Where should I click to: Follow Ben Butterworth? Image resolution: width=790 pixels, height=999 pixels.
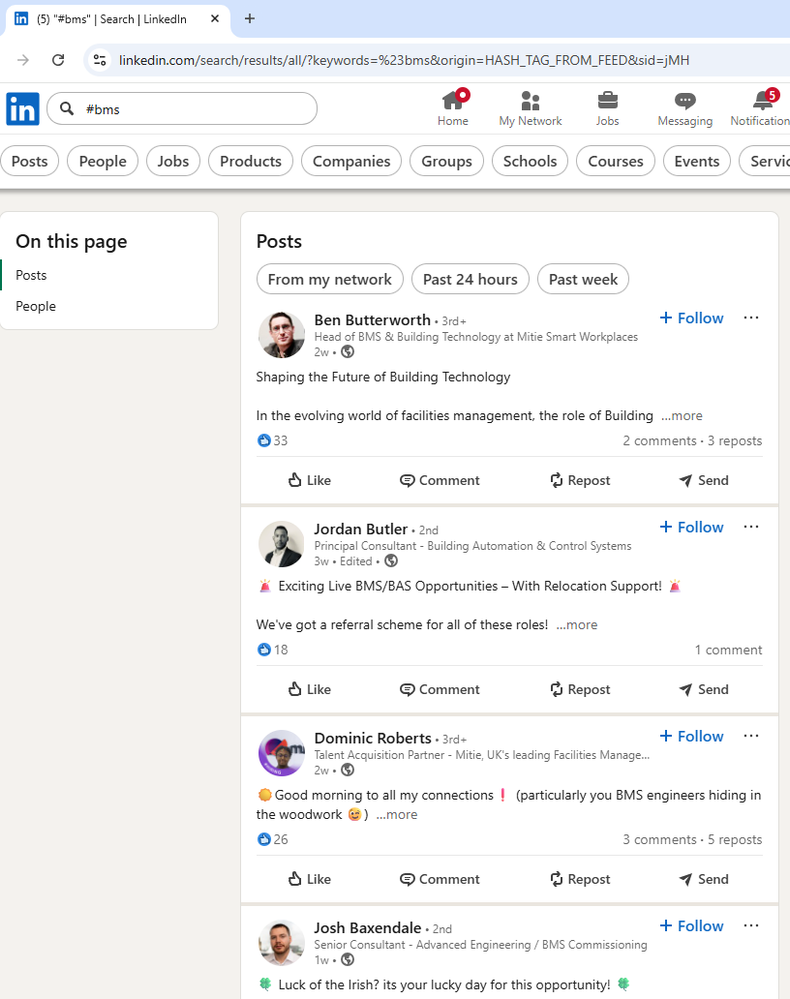(x=691, y=318)
